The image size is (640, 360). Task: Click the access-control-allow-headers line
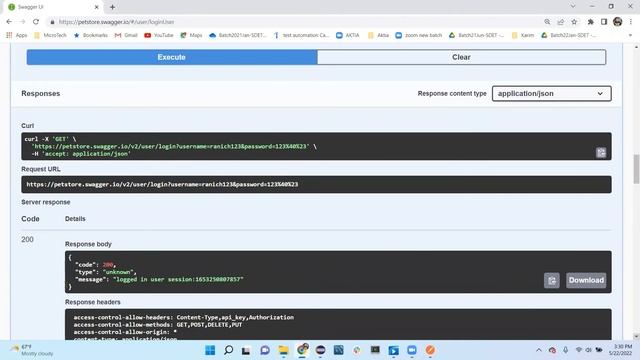pyautogui.click(x=184, y=317)
